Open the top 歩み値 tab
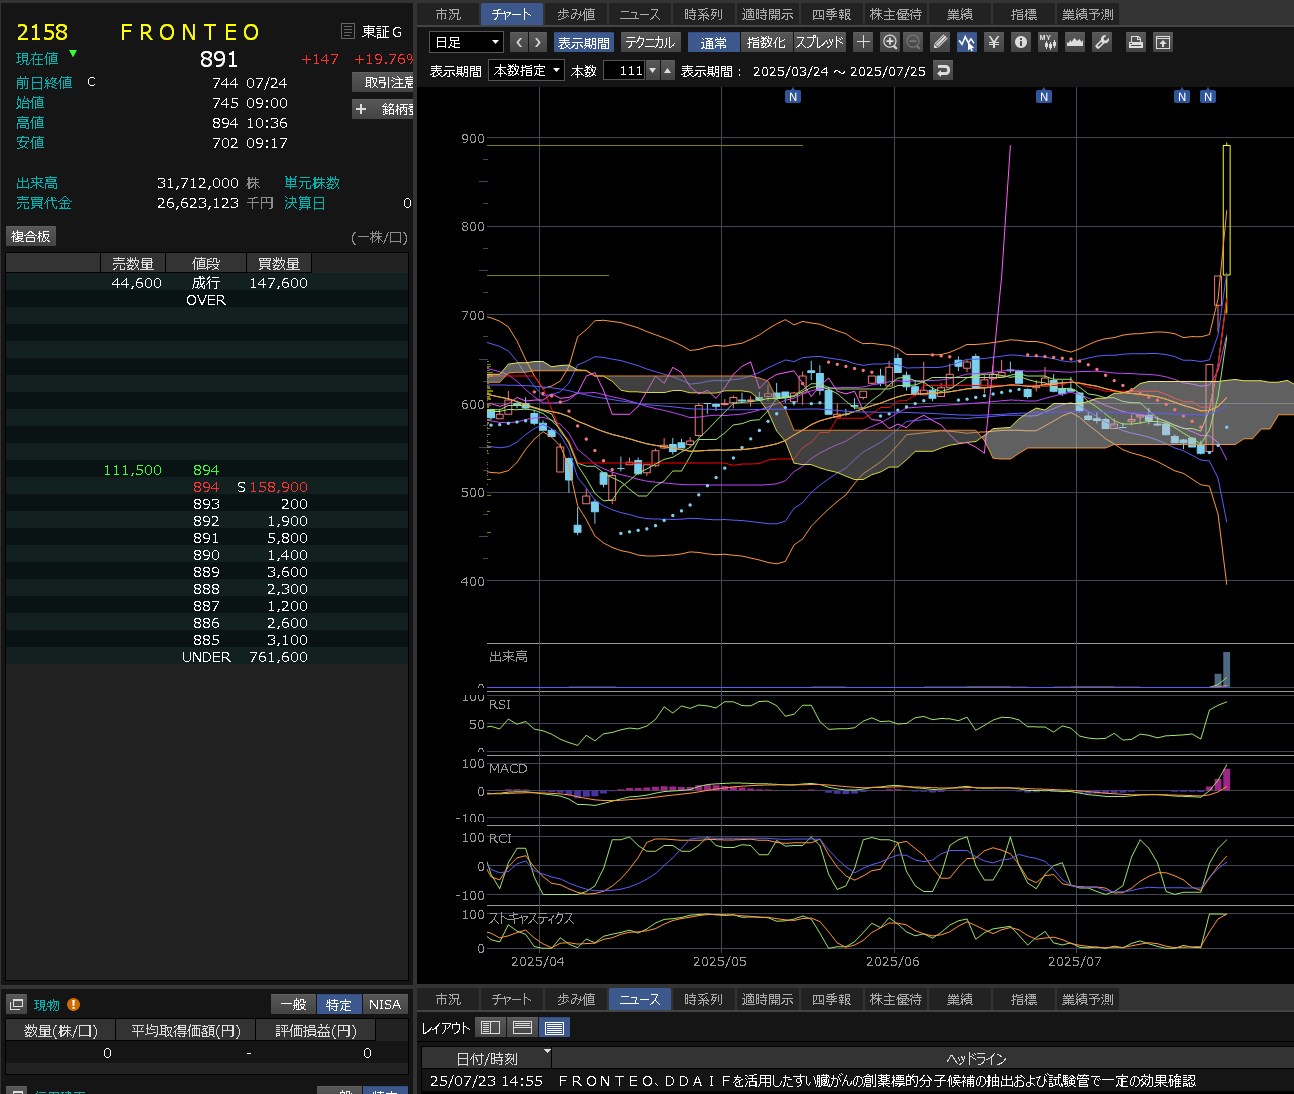Image resolution: width=1294 pixels, height=1094 pixels. pyautogui.click(x=576, y=14)
